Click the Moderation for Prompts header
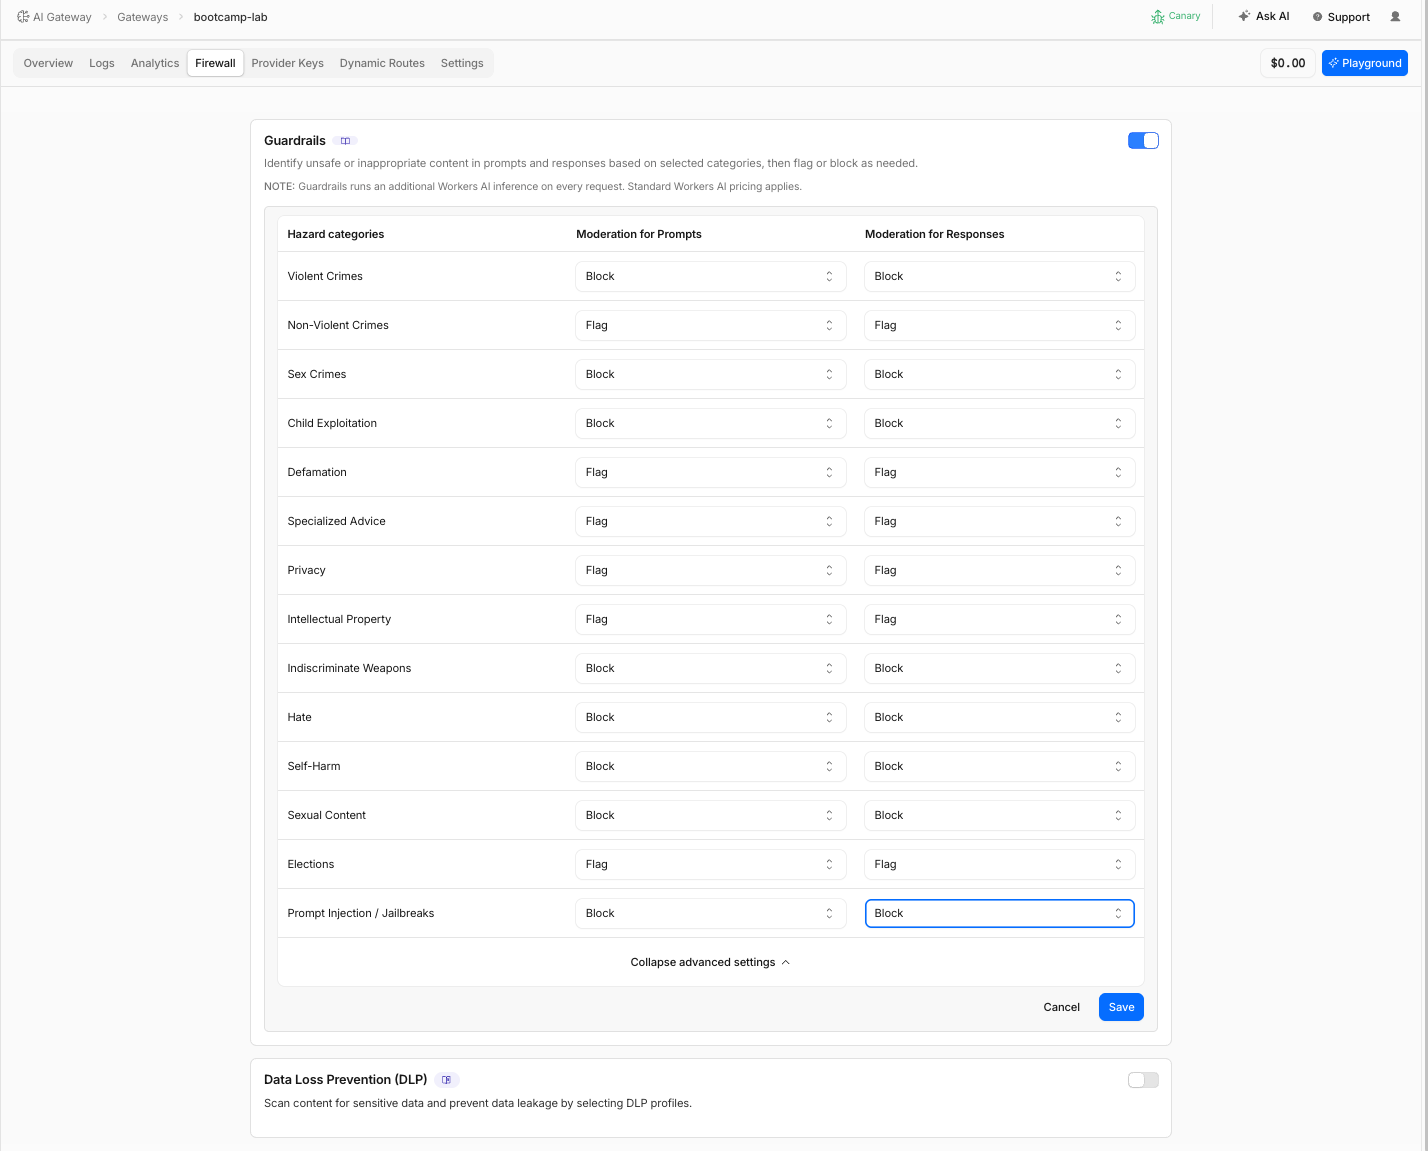 tap(639, 234)
